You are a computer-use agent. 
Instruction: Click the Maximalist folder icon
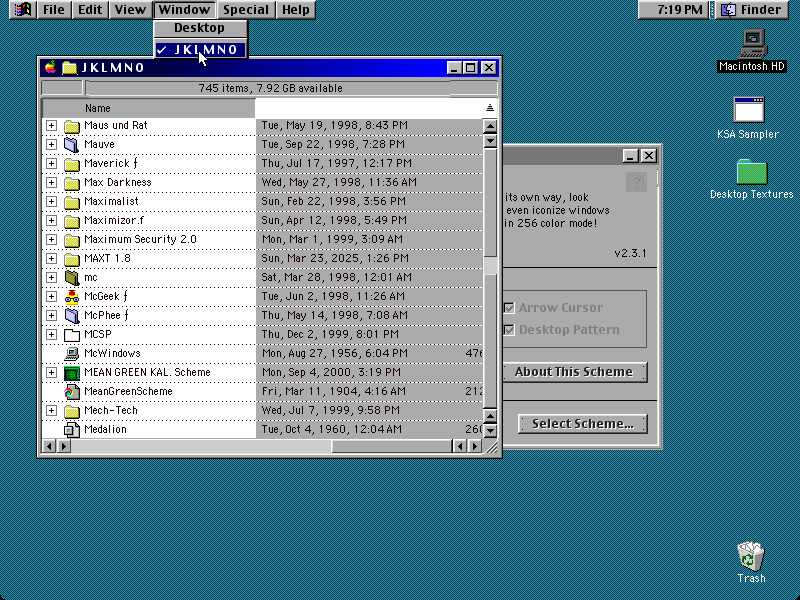click(x=72, y=202)
